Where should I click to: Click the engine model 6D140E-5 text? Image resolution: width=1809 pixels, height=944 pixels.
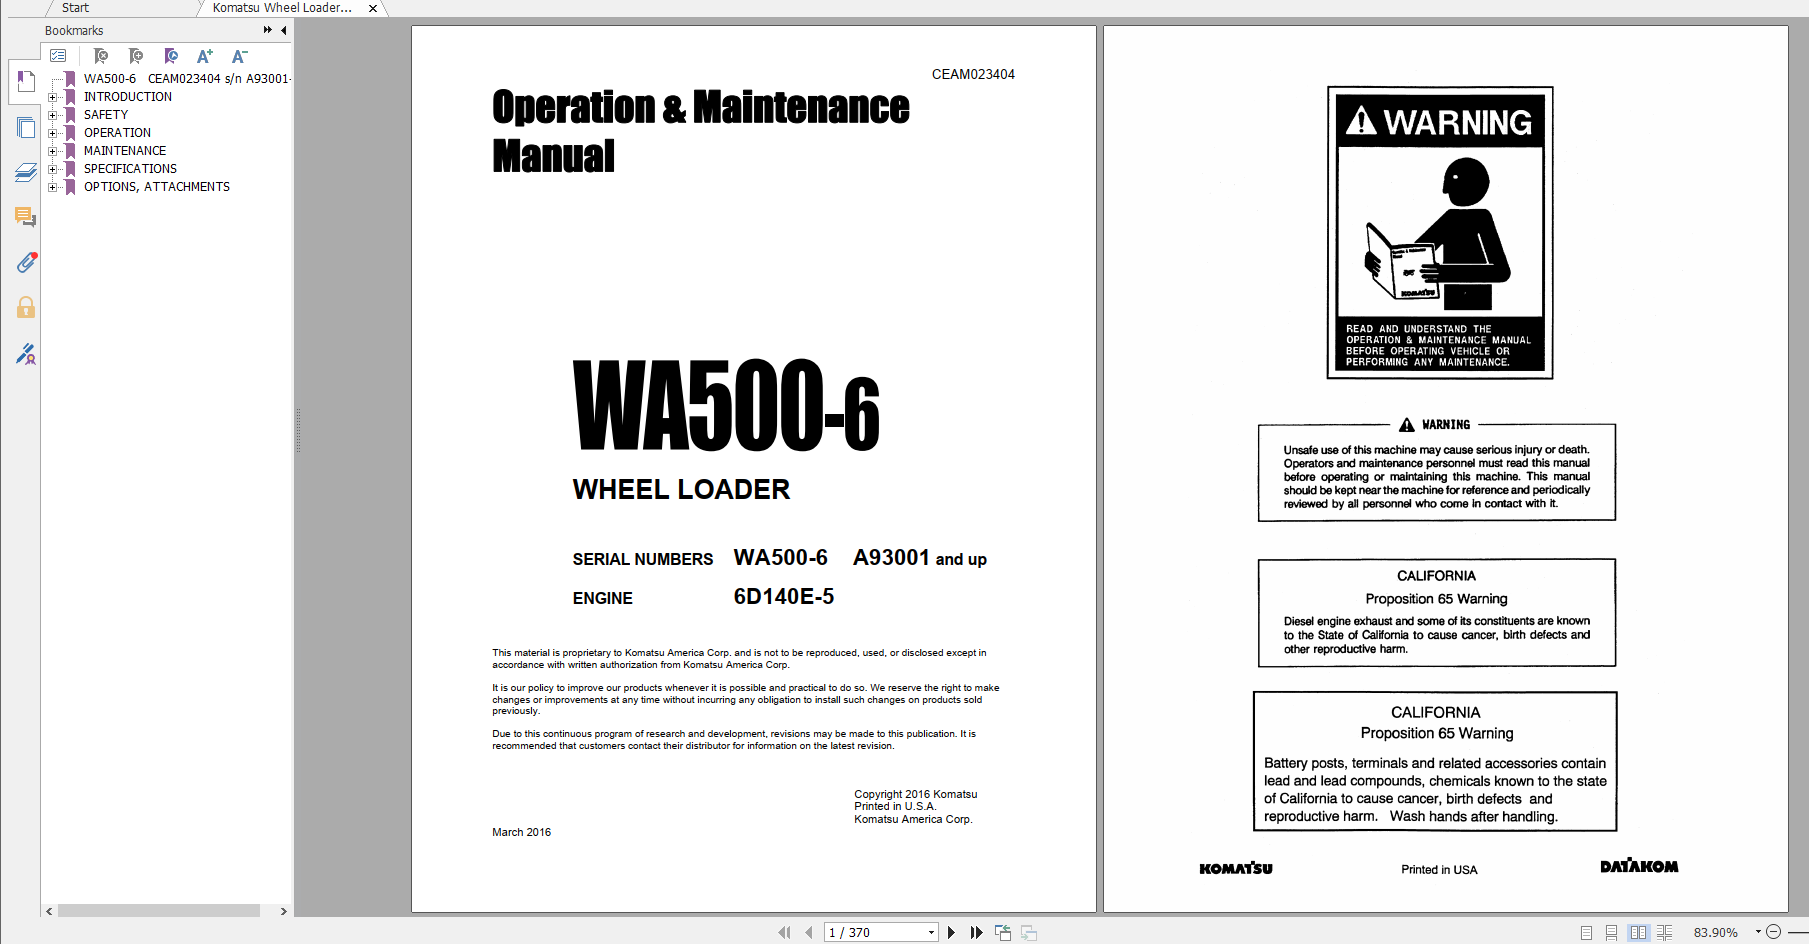[x=784, y=597]
